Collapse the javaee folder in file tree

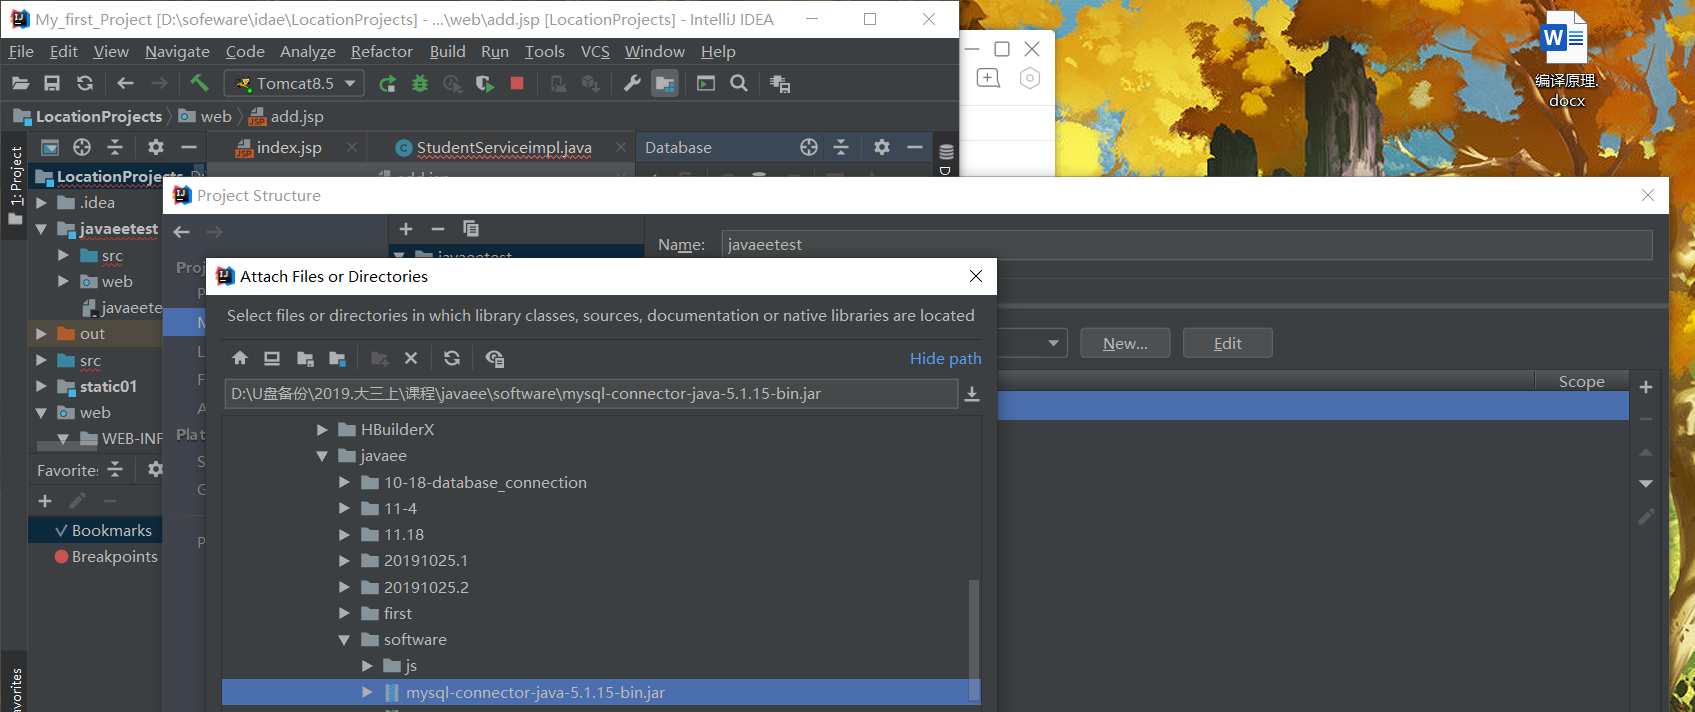pyautogui.click(x=322, y=456)
